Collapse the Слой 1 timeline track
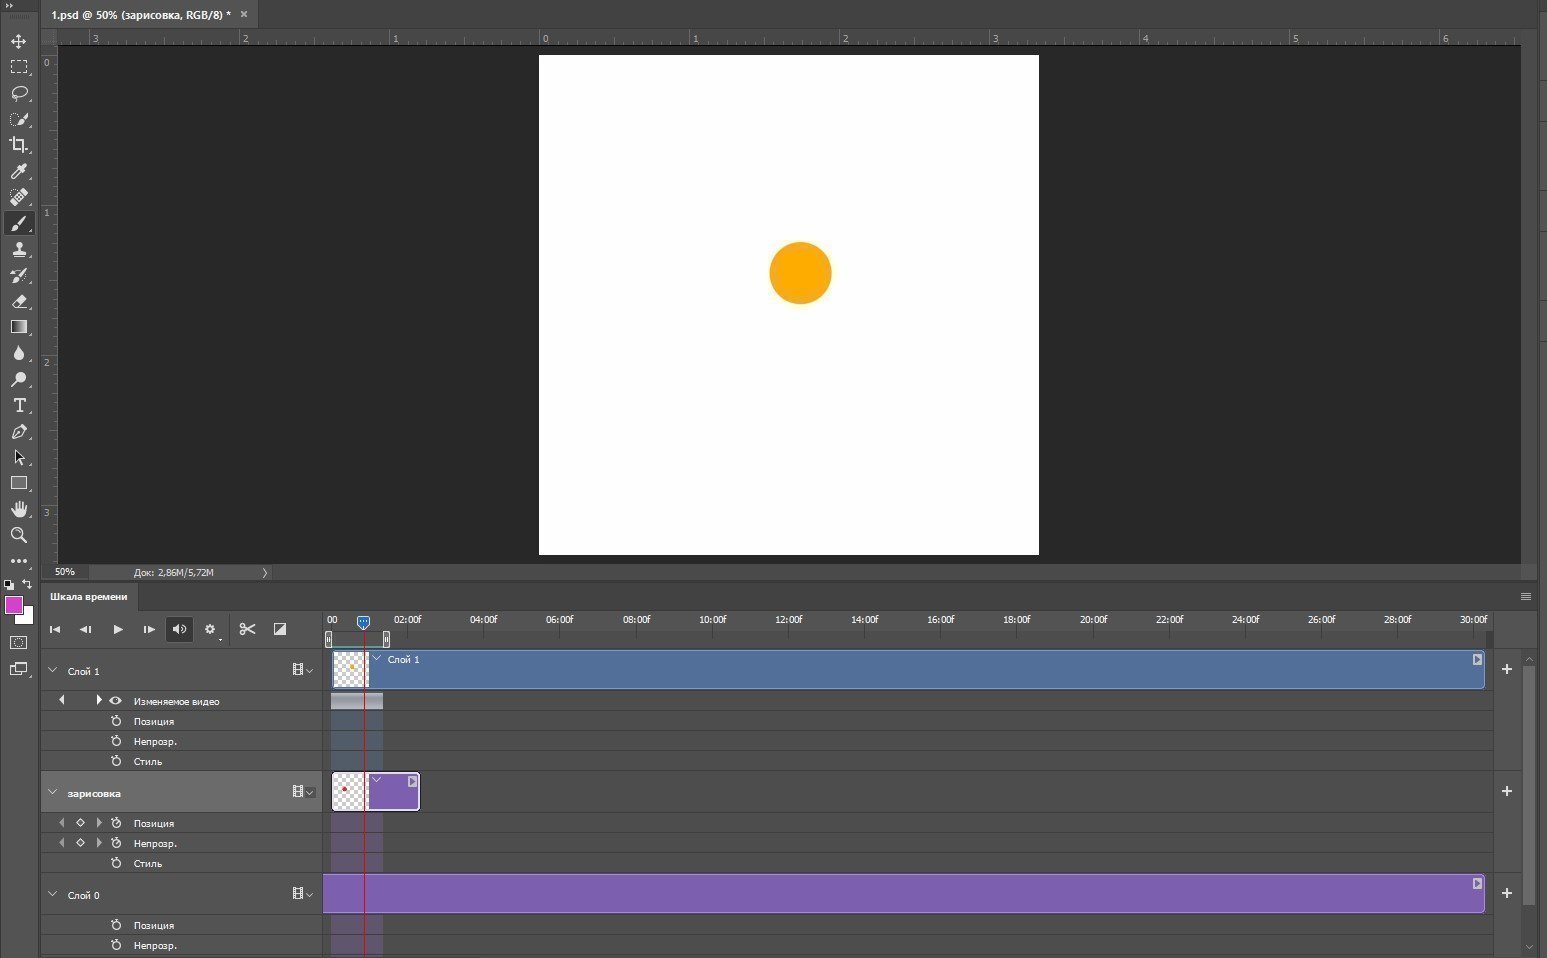The height and width of the screenshot is (958, 1547). [x=53, y=670]
